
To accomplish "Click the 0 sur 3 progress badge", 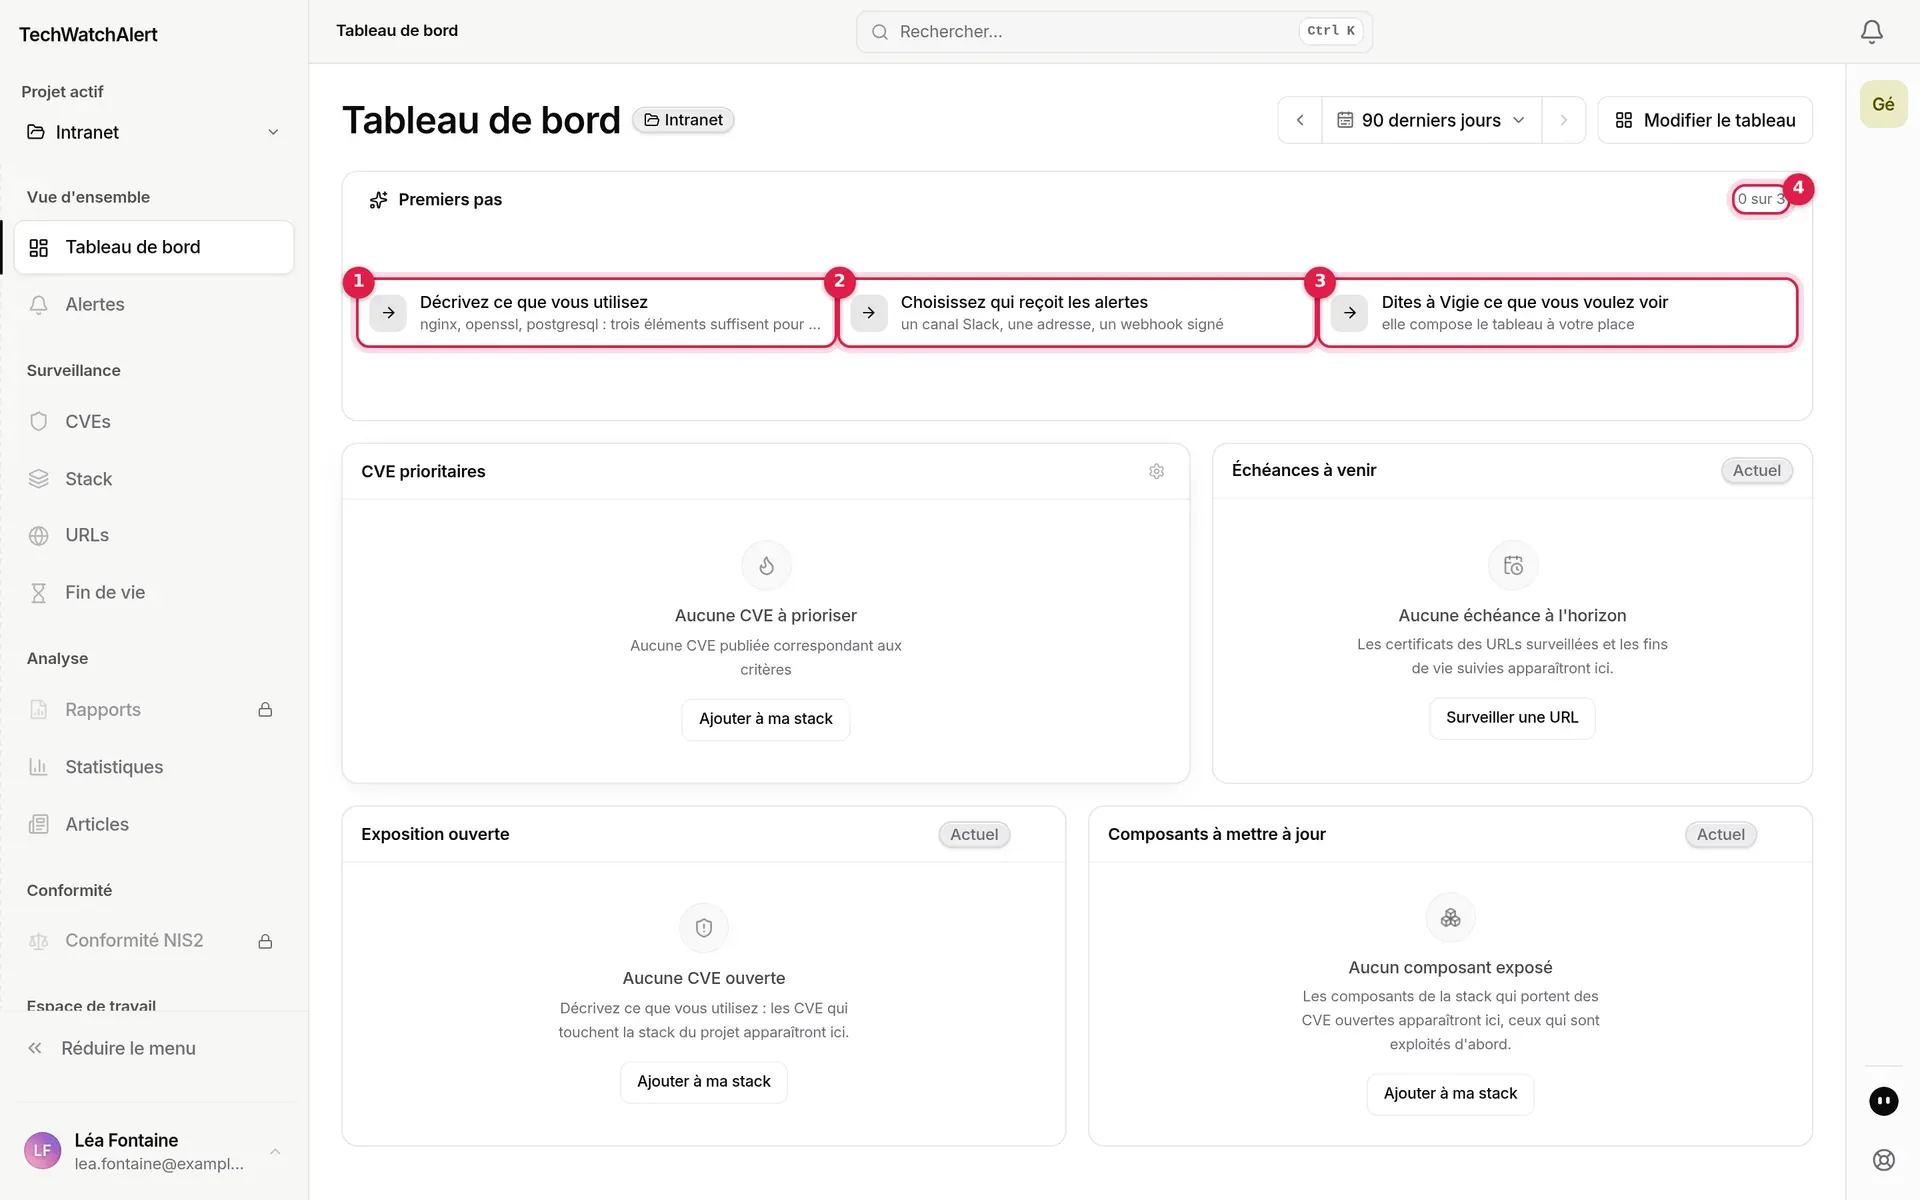I will [x=1761, y=199].
